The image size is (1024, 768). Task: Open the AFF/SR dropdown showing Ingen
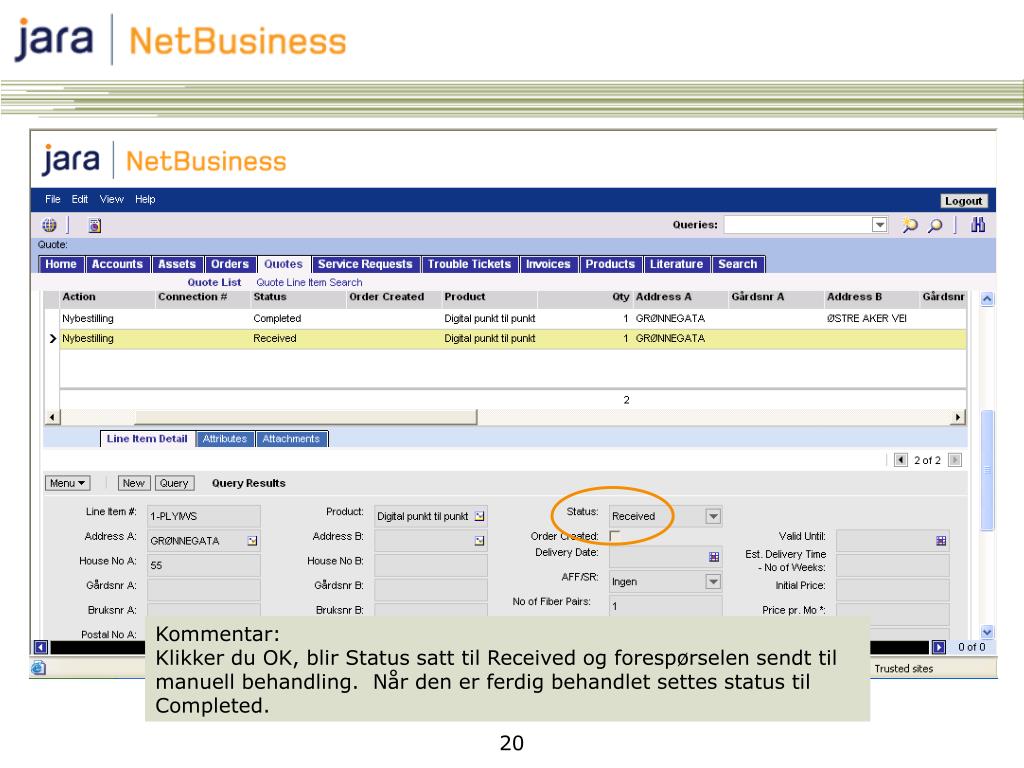coord(713,581)
